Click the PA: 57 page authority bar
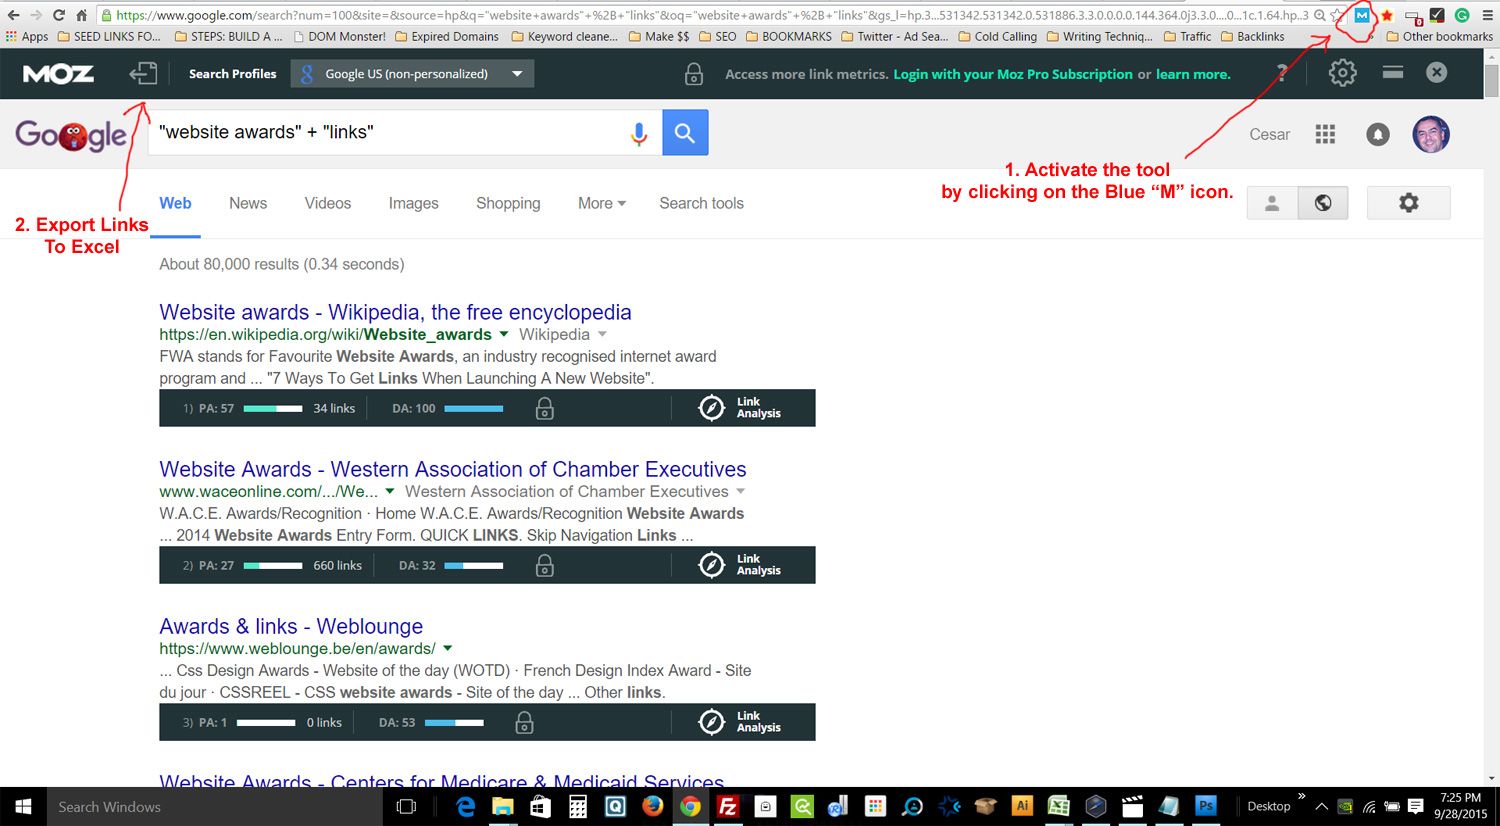The width and height of the screenshot is (1500, 826). tap(272, 408)
